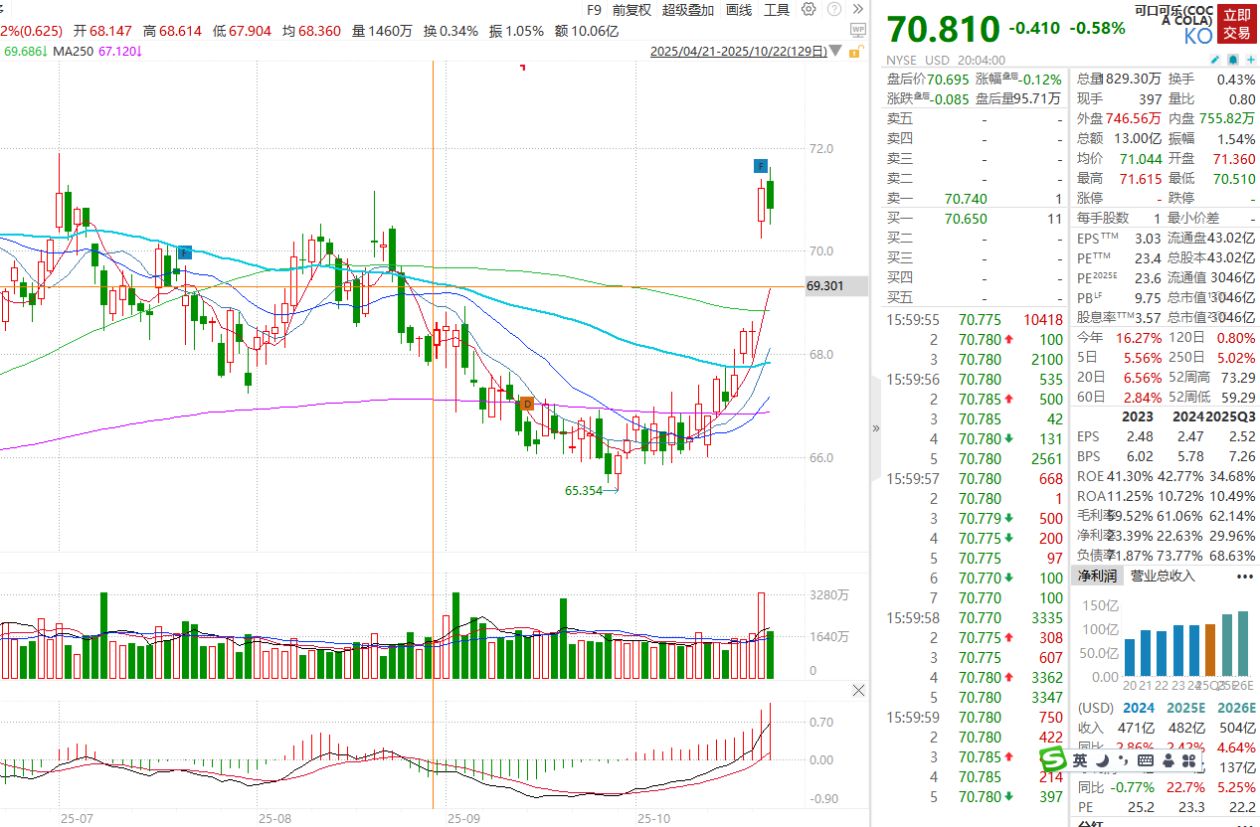Viewport: 1260px width, 827px height.
Task: Click the pencil edit icon beside KO
Action: coord(1213,59)
